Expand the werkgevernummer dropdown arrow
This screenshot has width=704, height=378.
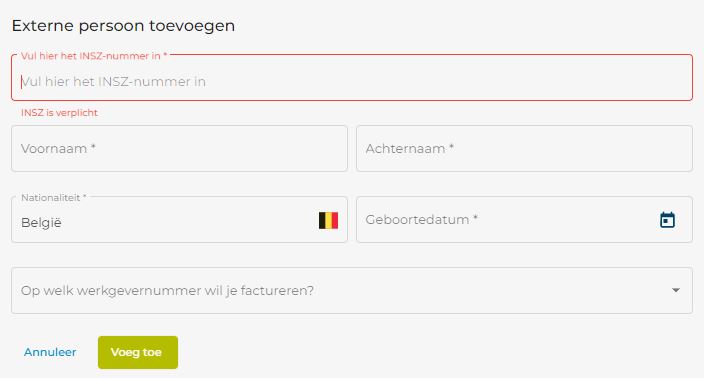click(x=676, y=290)
